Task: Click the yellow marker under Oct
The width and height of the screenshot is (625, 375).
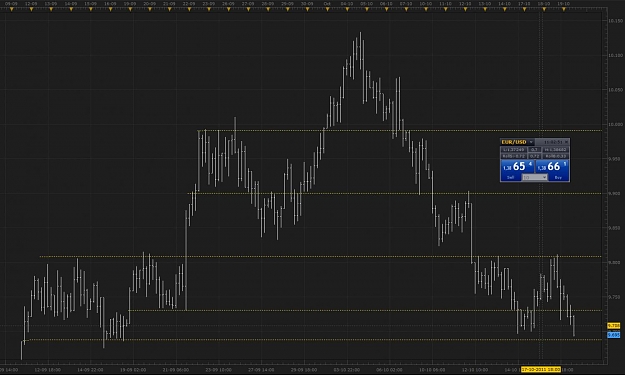Action: 327,9
